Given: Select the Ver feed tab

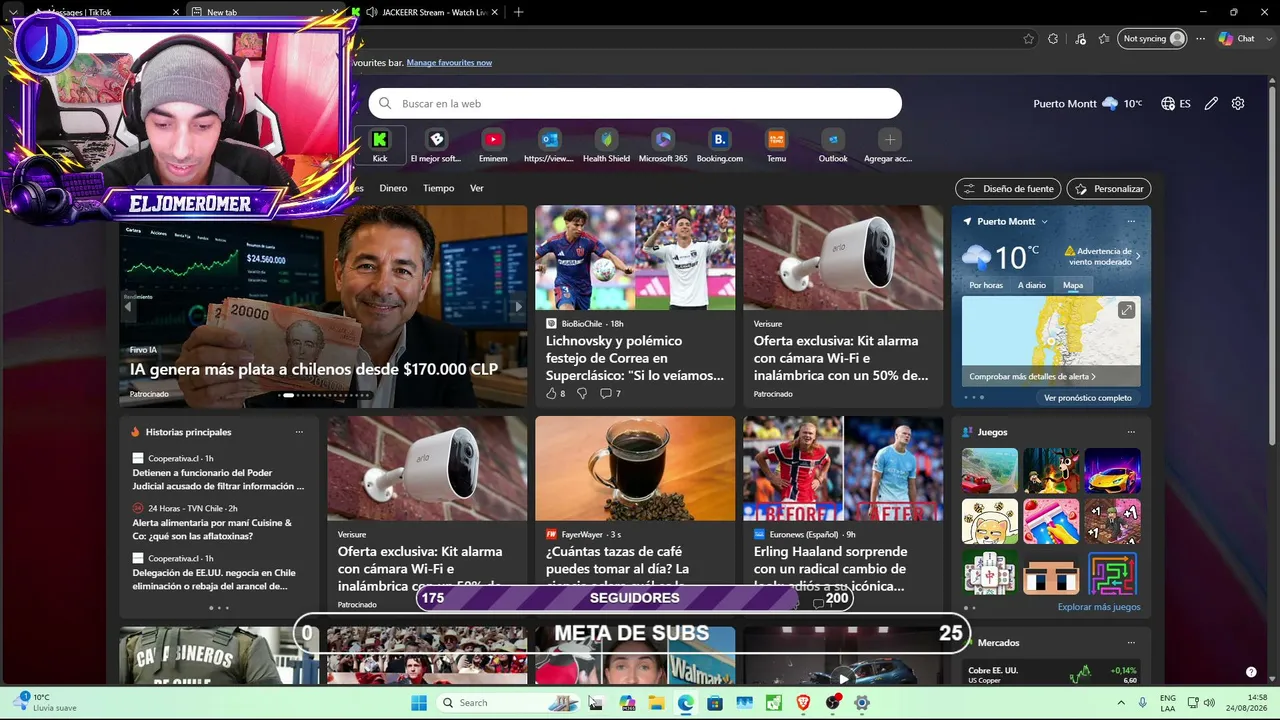Looking at the screenshot, I should click(476, 188).
